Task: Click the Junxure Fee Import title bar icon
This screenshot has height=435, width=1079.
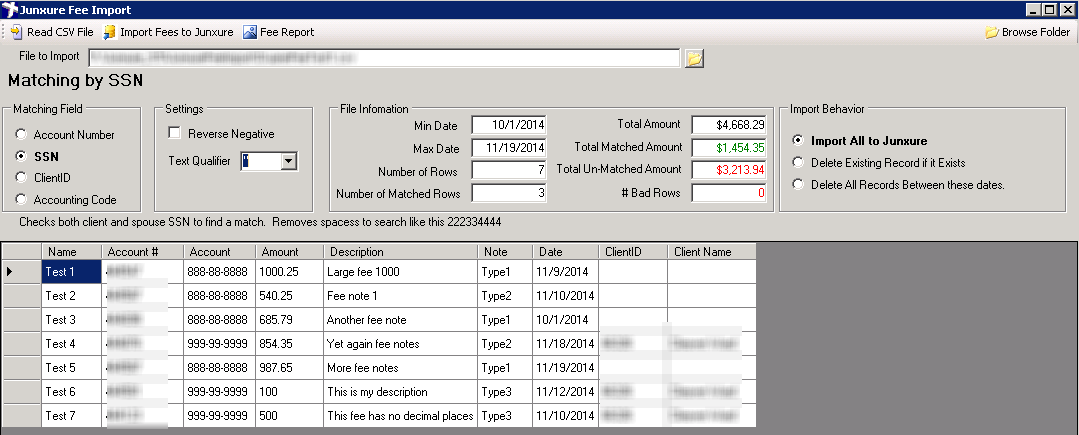Action: [x=9, y=10]
